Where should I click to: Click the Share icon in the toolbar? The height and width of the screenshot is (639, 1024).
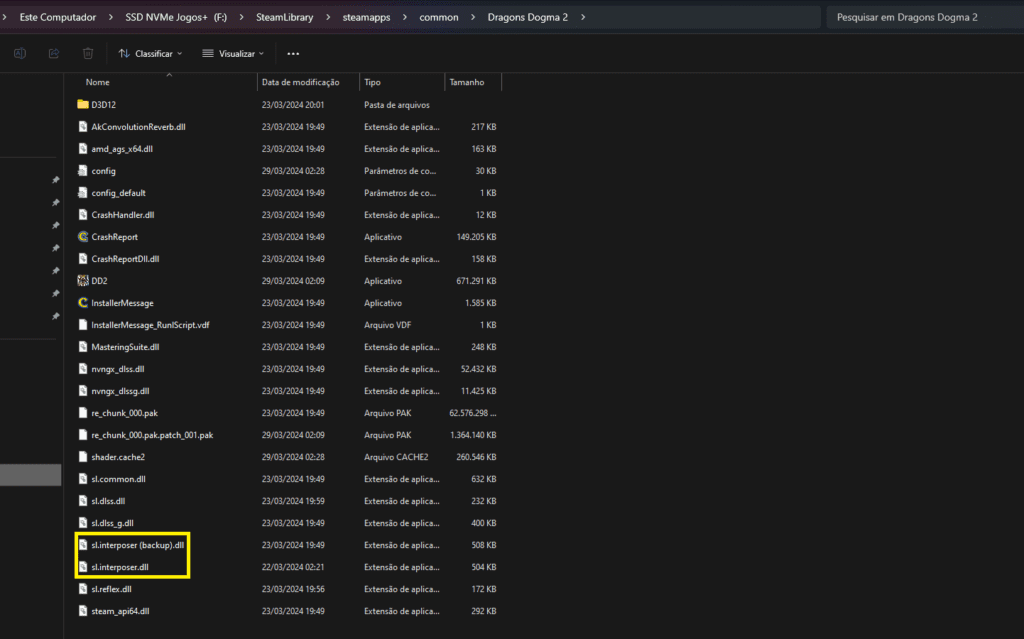[x=54, y=54]
